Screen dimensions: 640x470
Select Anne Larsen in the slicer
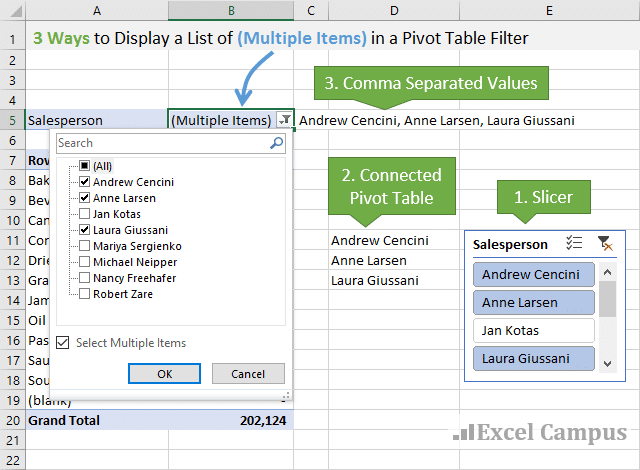point(532,302)
